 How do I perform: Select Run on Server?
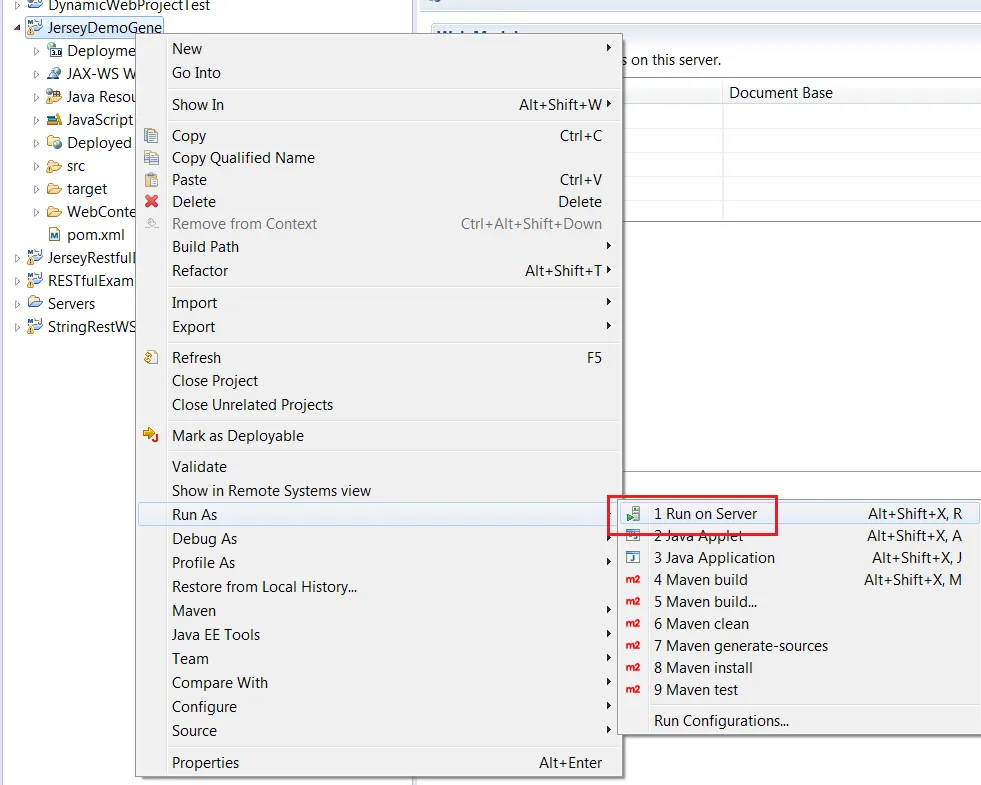[x=799, y=514]
